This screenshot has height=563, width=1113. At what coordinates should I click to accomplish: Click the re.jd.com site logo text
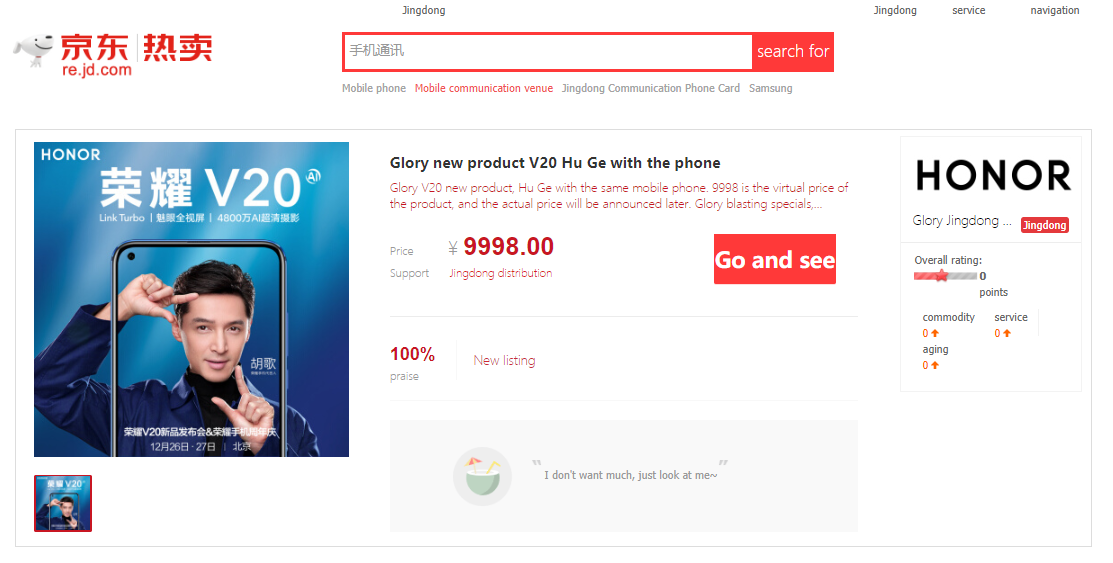[97, 70]
